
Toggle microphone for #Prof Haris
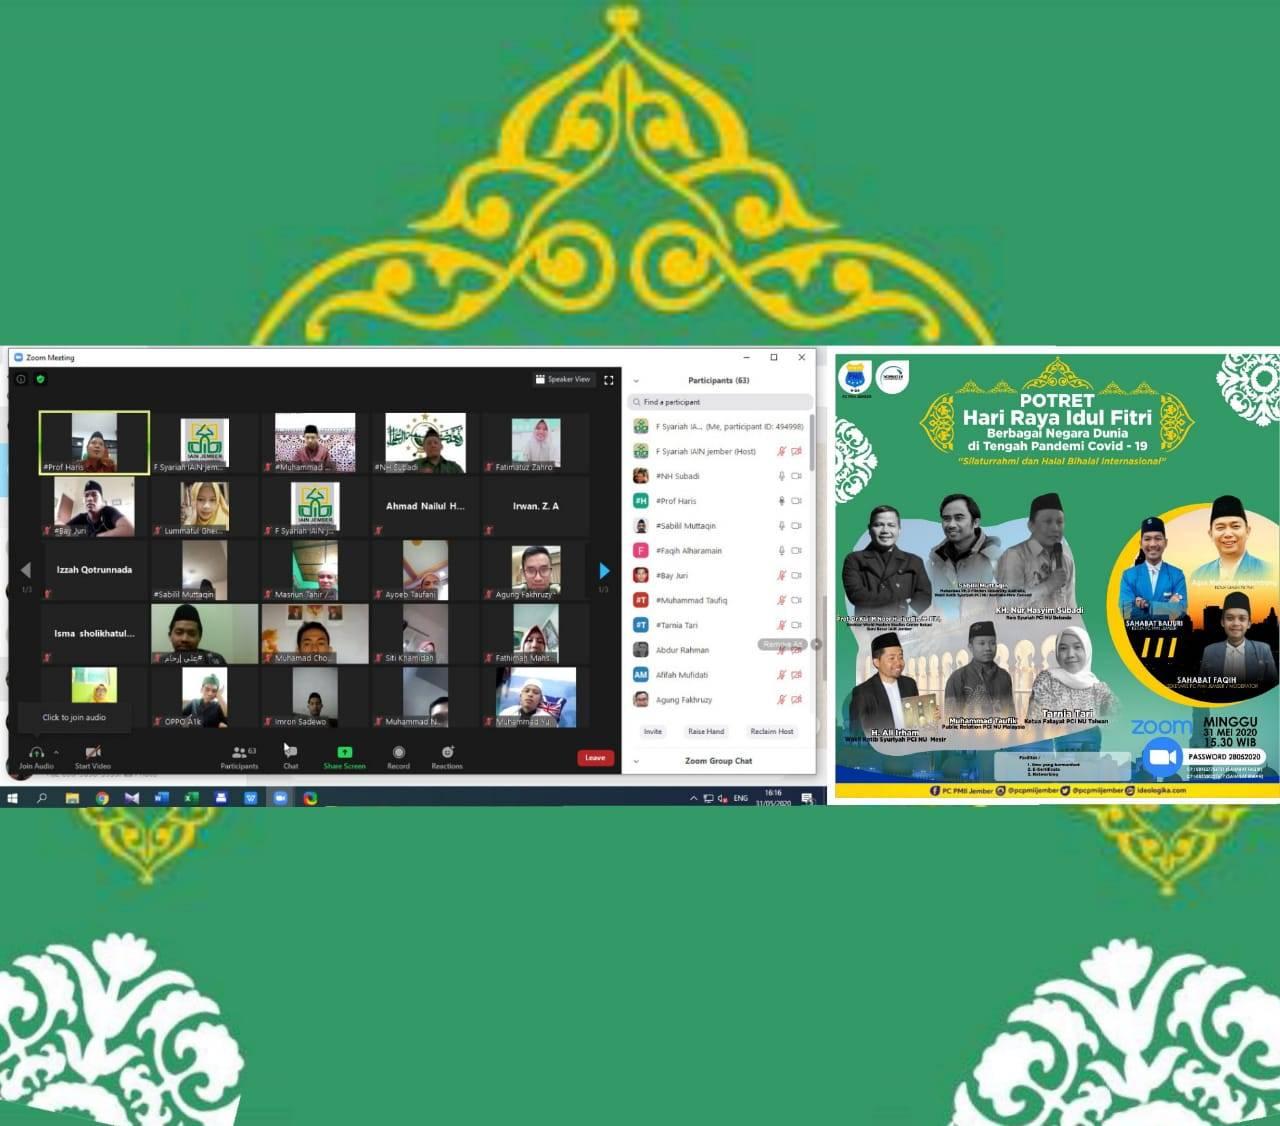781,501
